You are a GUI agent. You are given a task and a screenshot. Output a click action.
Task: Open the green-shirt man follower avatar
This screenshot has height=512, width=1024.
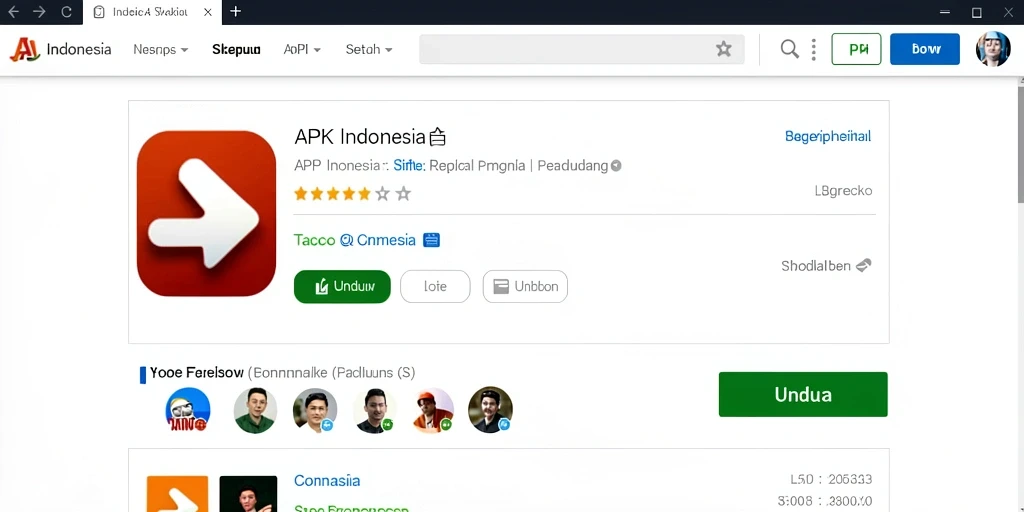tap(255, 410)
